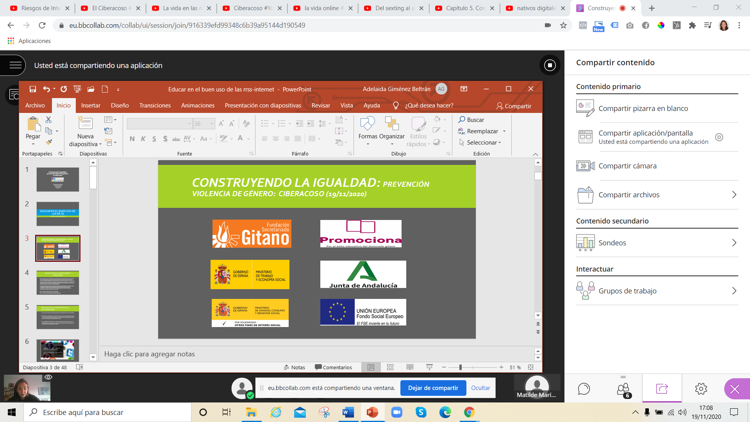Open the font size dropdown
Screen dimensions: 750x422
tap(212, 124)
